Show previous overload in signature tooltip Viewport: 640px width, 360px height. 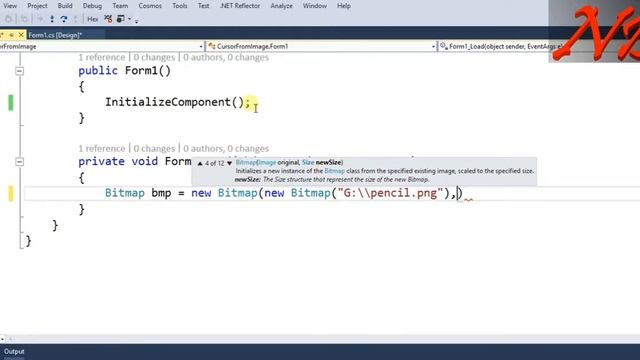point(200,163)
